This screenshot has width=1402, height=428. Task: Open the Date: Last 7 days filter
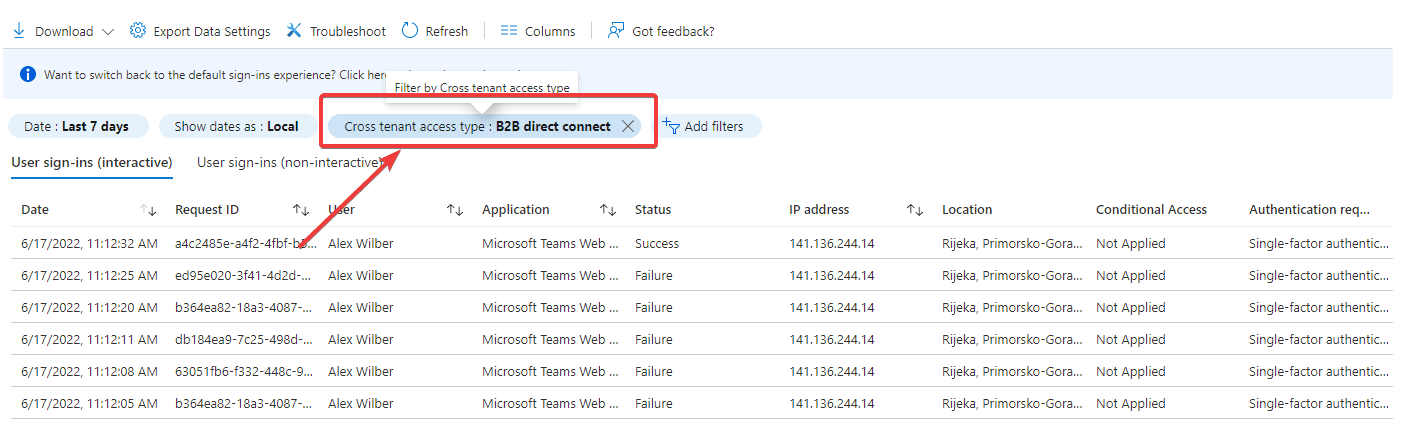78,126
